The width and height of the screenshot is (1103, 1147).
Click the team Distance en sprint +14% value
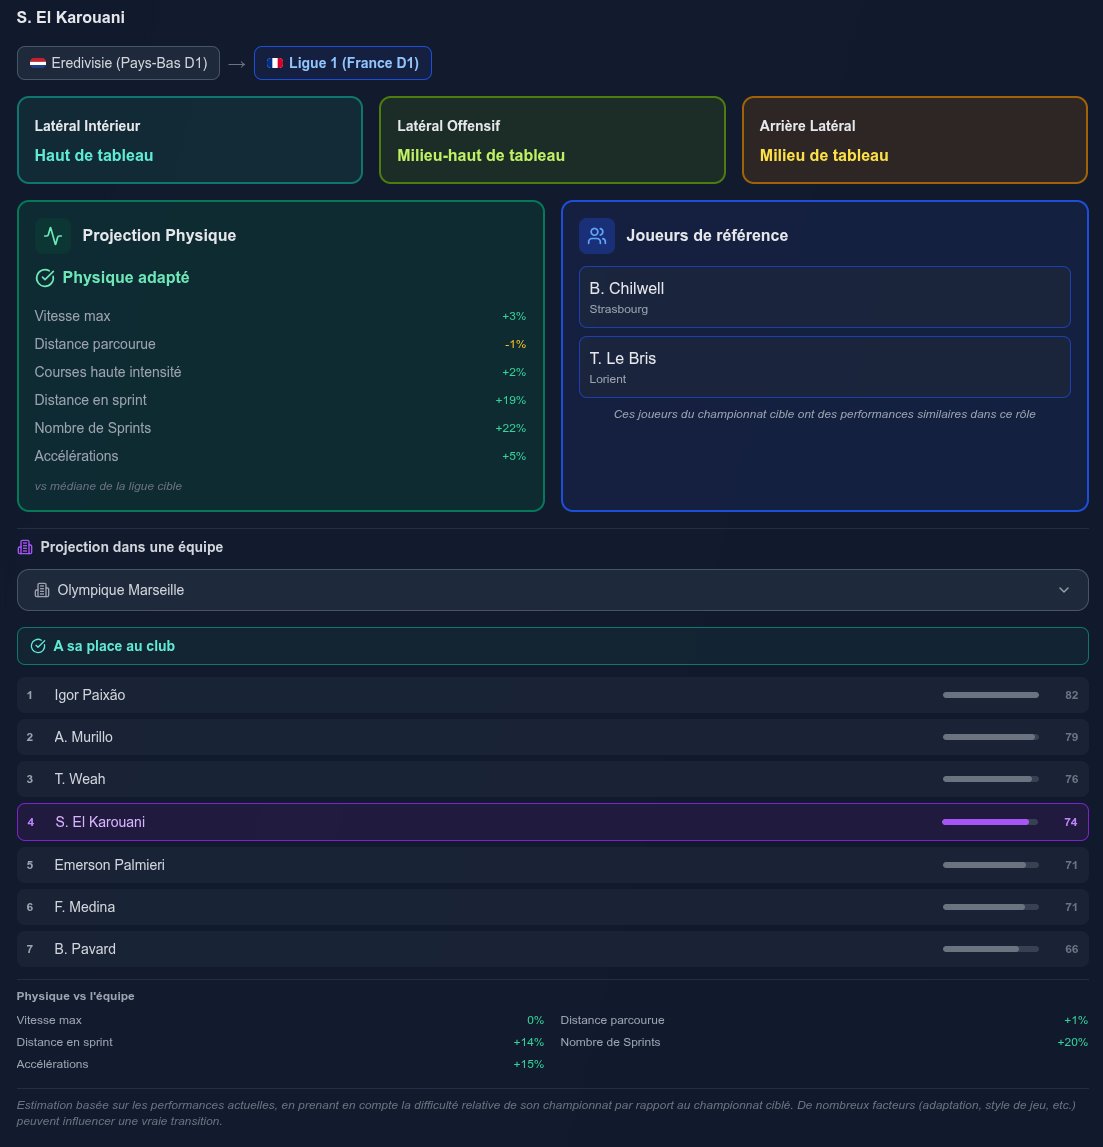pos(528,1042)
